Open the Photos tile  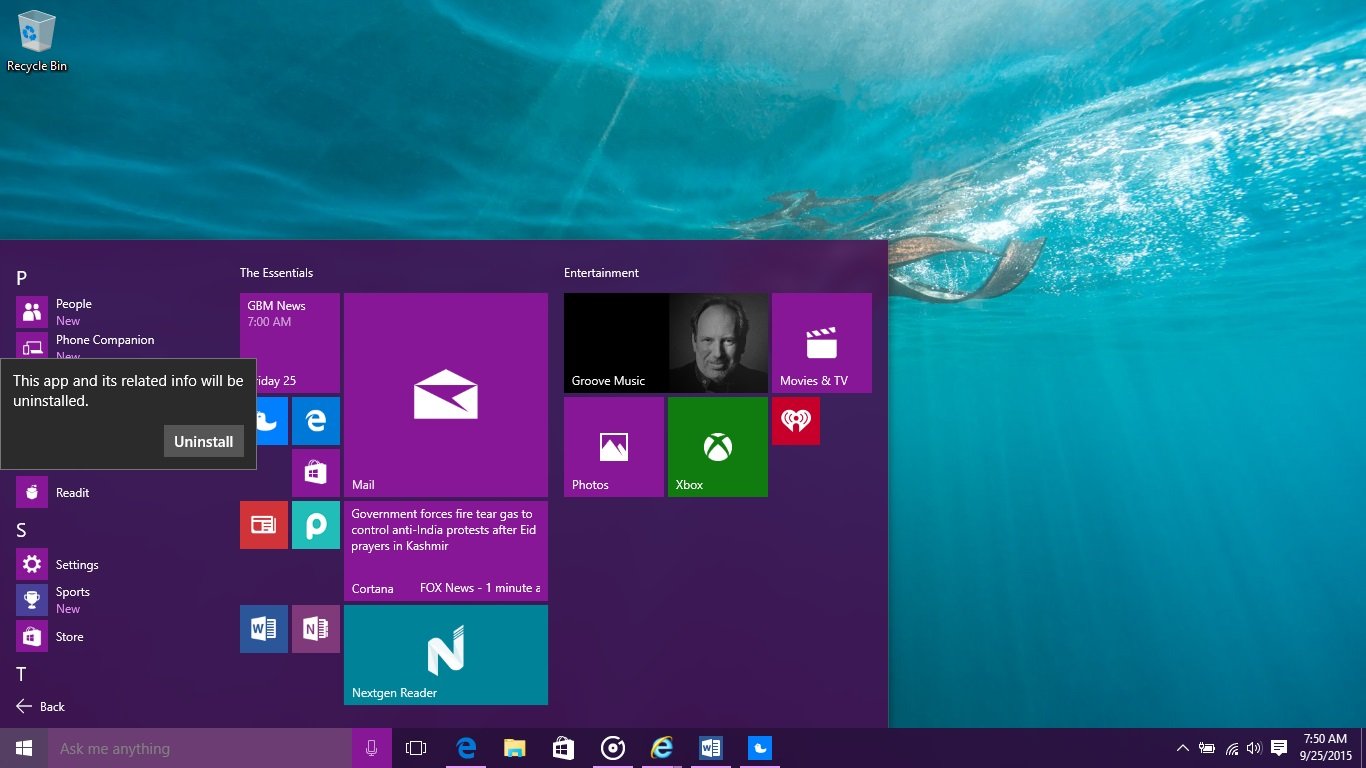point(614,447)
